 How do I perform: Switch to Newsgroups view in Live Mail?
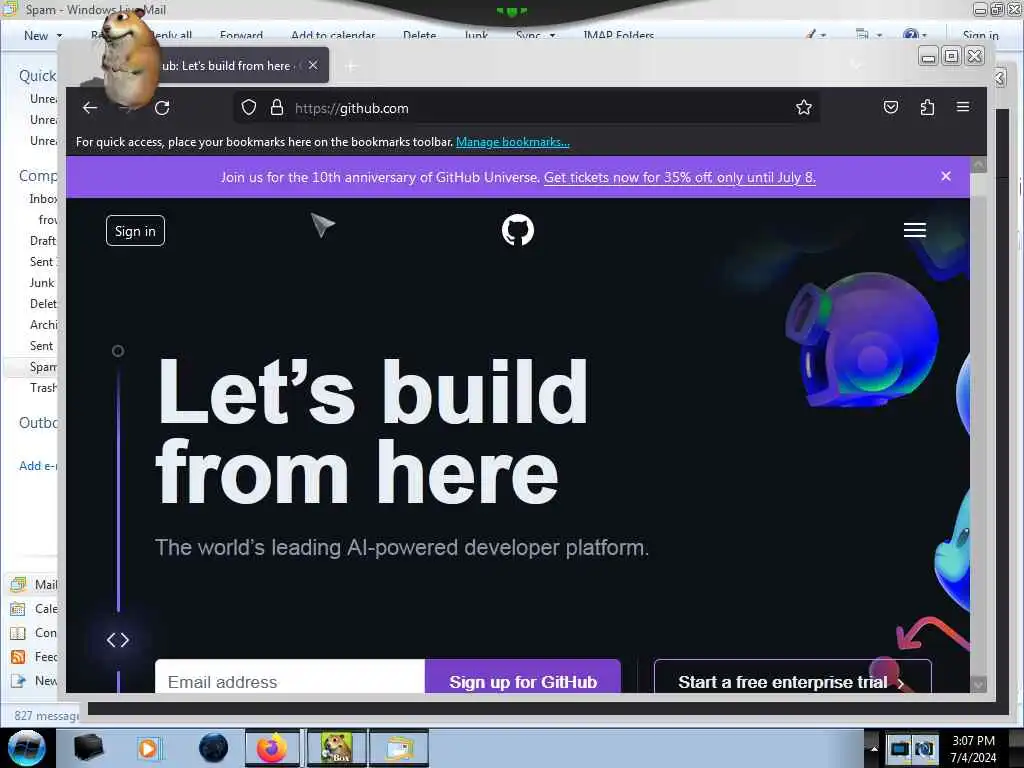[x=34, y=681]
